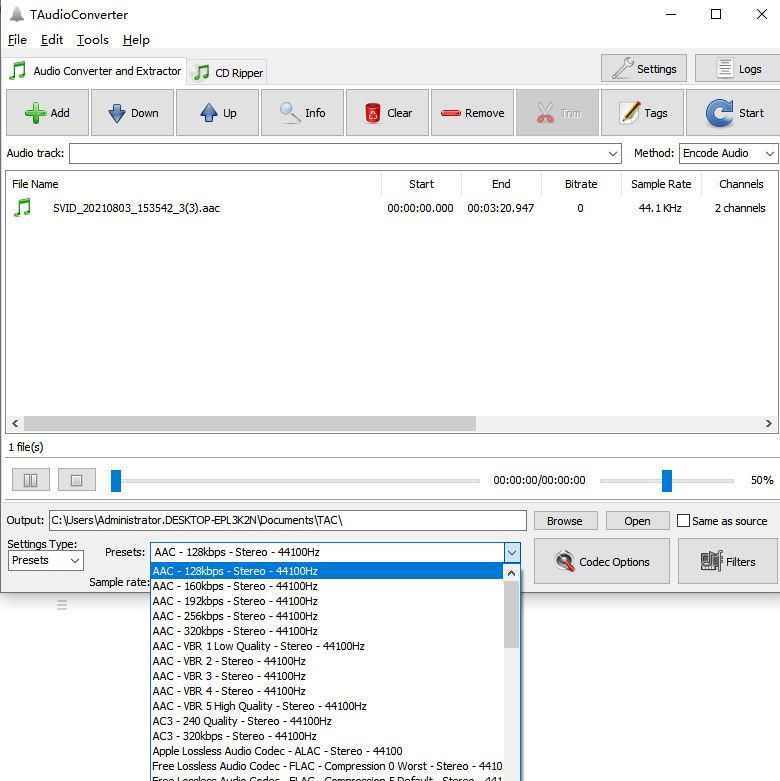Select file SVID_20210803_153542_3(3).aac
Viewport: 780px width, 781px height.
pyautogui.click(x=136, y=208)
